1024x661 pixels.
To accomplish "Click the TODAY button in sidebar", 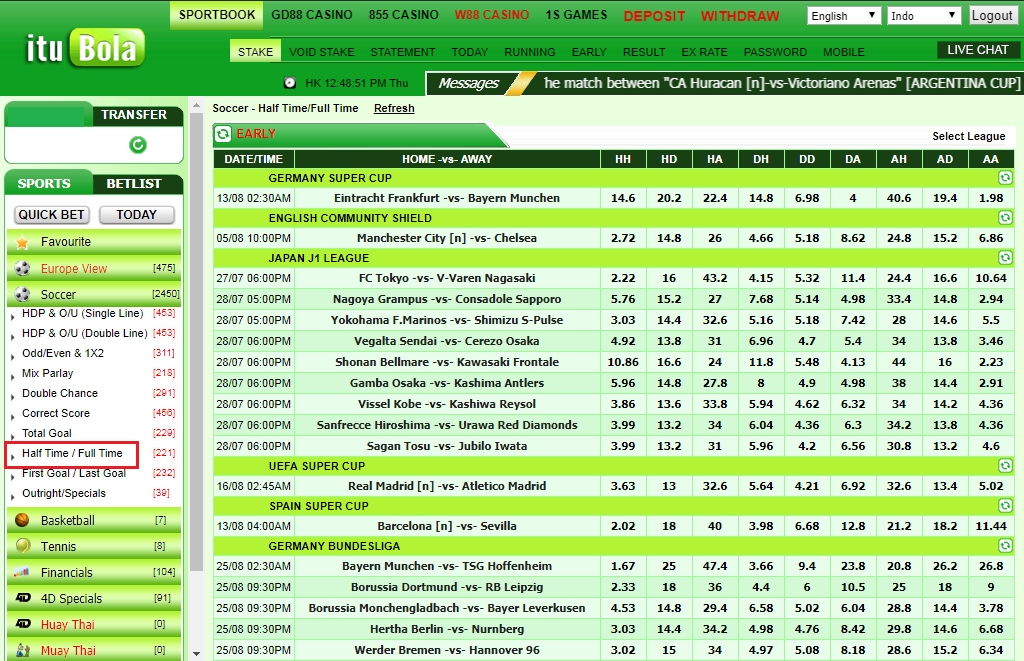I will (136, 215).
